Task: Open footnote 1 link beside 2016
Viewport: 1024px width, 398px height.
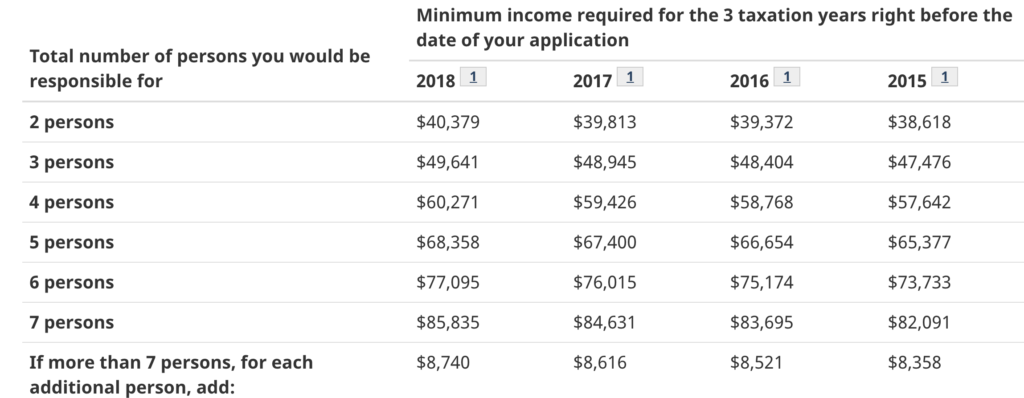Action: (x=787, y=77)
